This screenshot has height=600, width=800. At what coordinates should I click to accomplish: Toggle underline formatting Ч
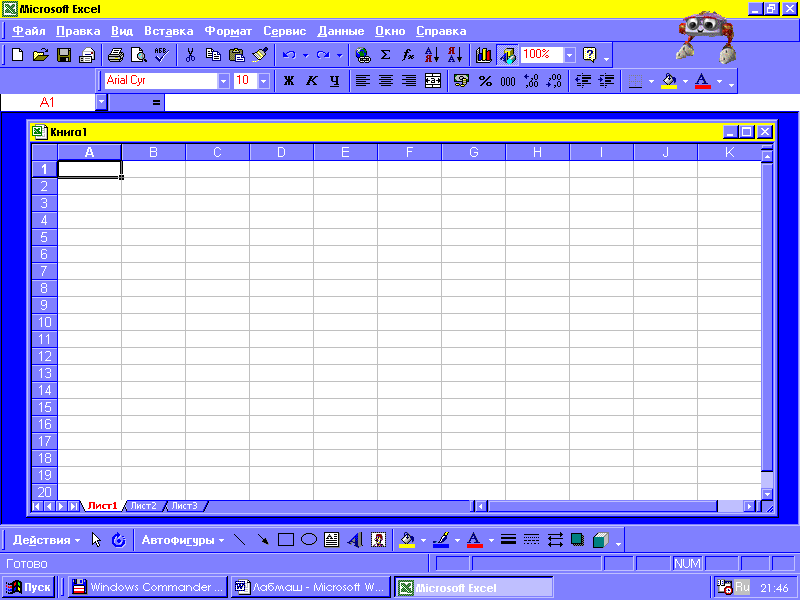[x=335, y=81]
